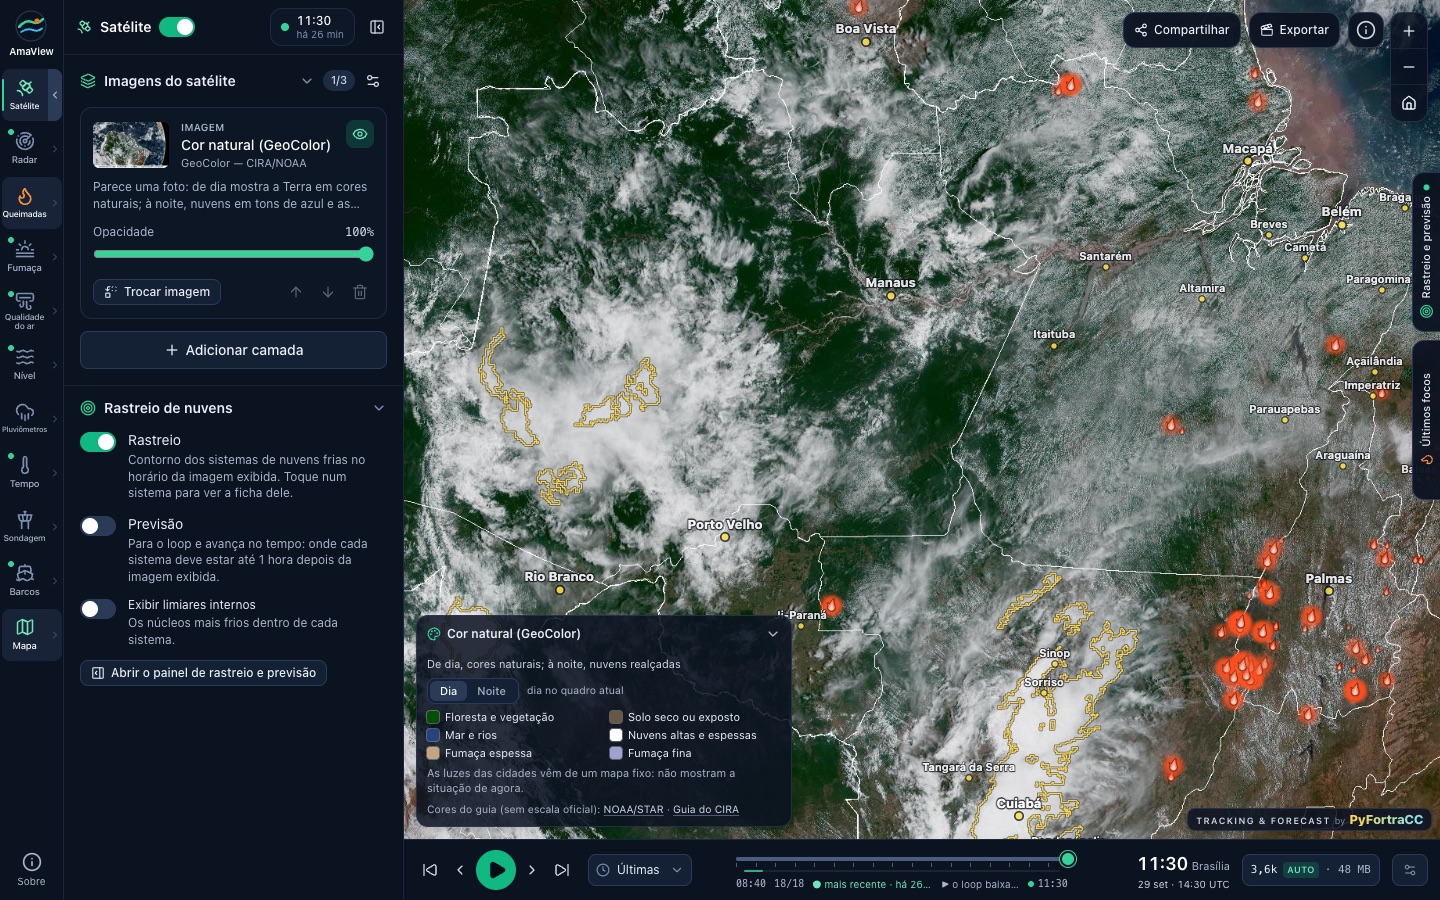Image resolution: width=1440 pixels, height=900 pixels.
Task: Expand the Últimos focos side tab
Action: coord(1426,419)
